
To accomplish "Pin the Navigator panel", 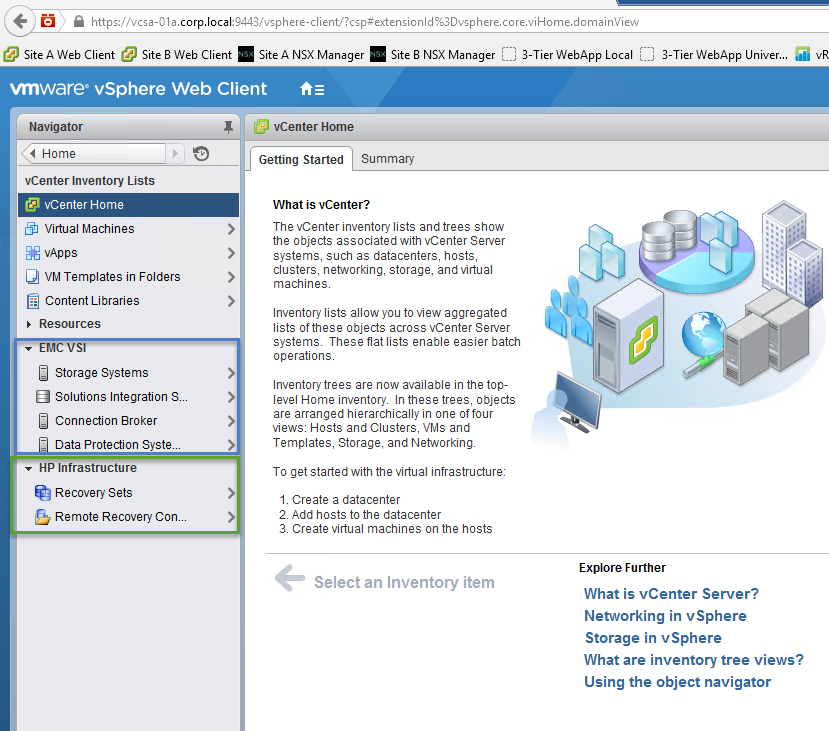I will click(228, 127).
